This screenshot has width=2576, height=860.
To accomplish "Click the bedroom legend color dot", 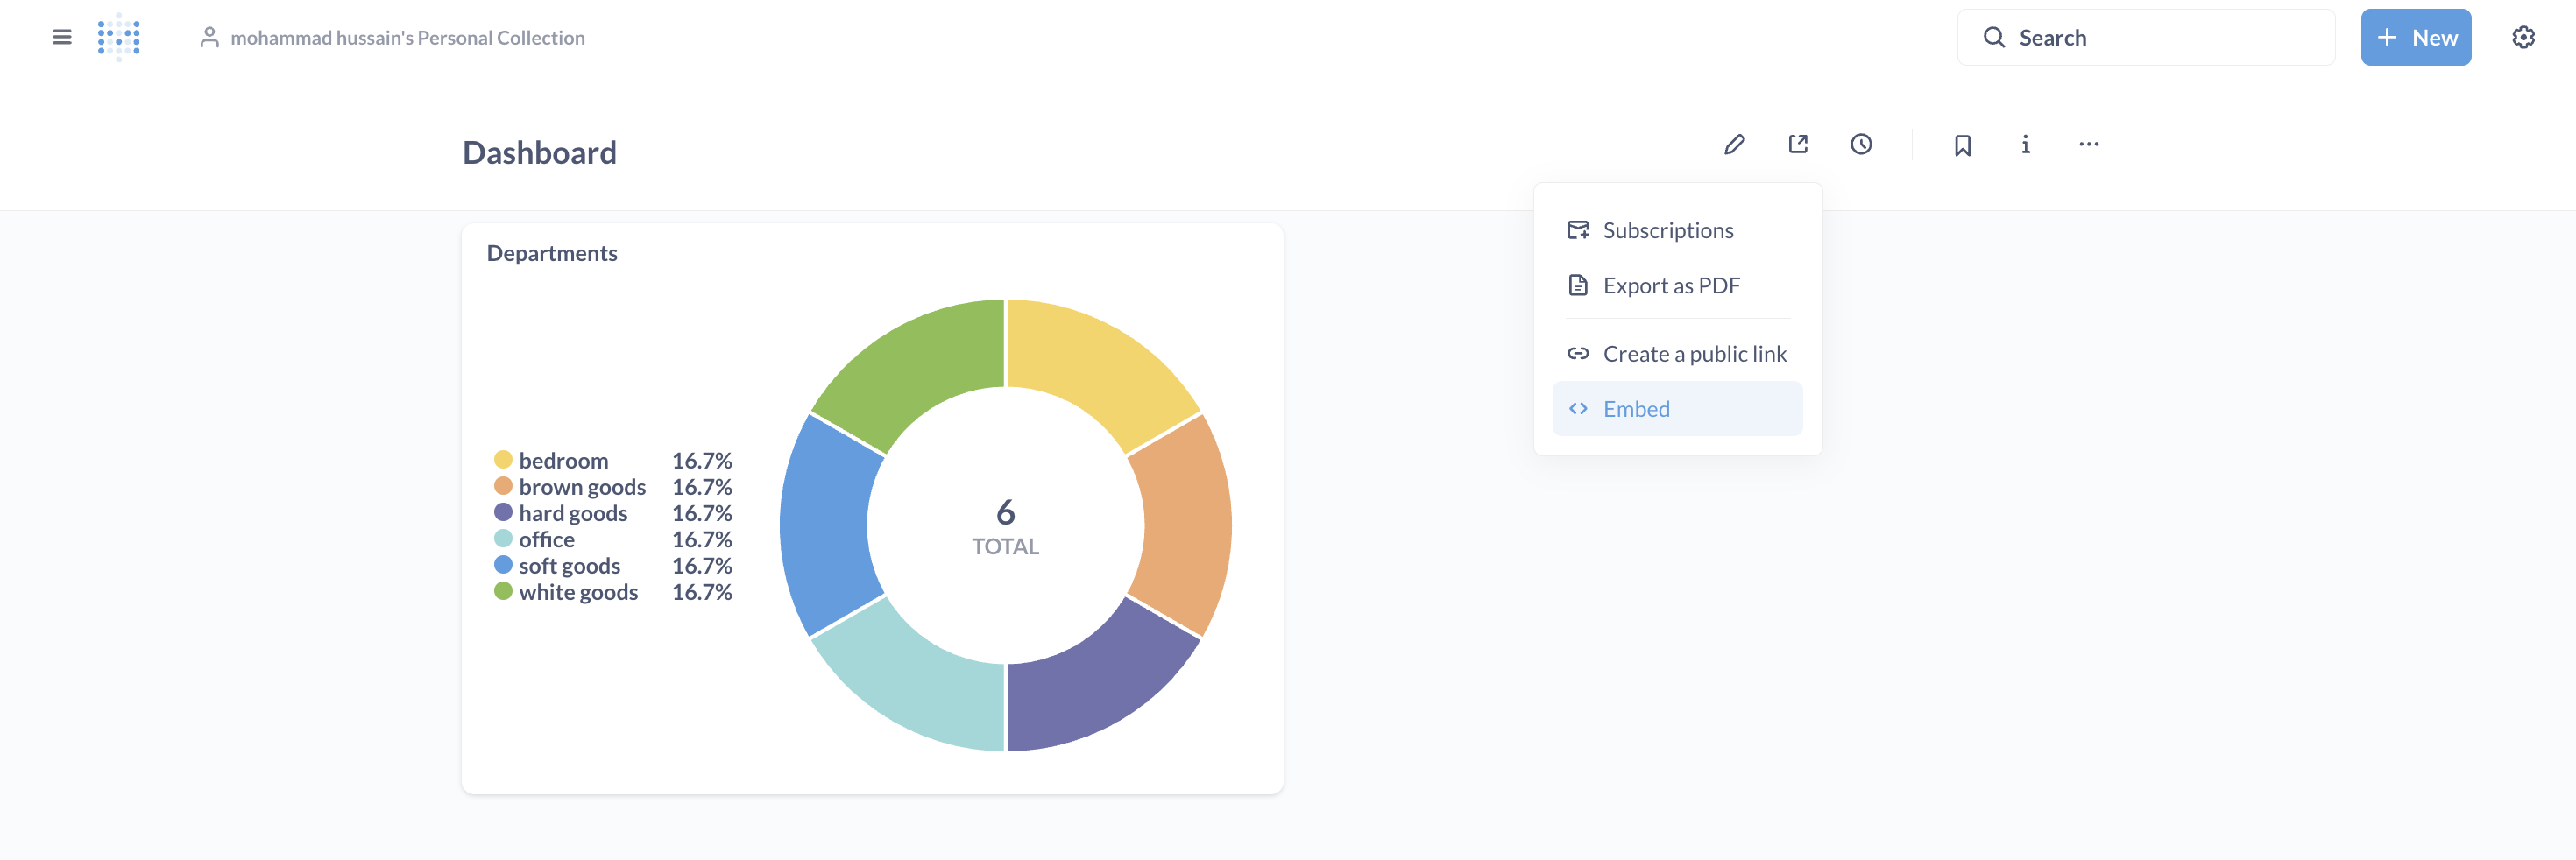I will tap(503, 460).
